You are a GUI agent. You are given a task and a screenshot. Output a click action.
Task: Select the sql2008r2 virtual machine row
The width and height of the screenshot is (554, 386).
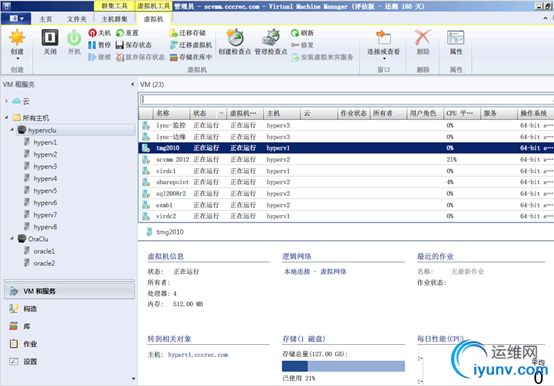[x=346, y=194]
